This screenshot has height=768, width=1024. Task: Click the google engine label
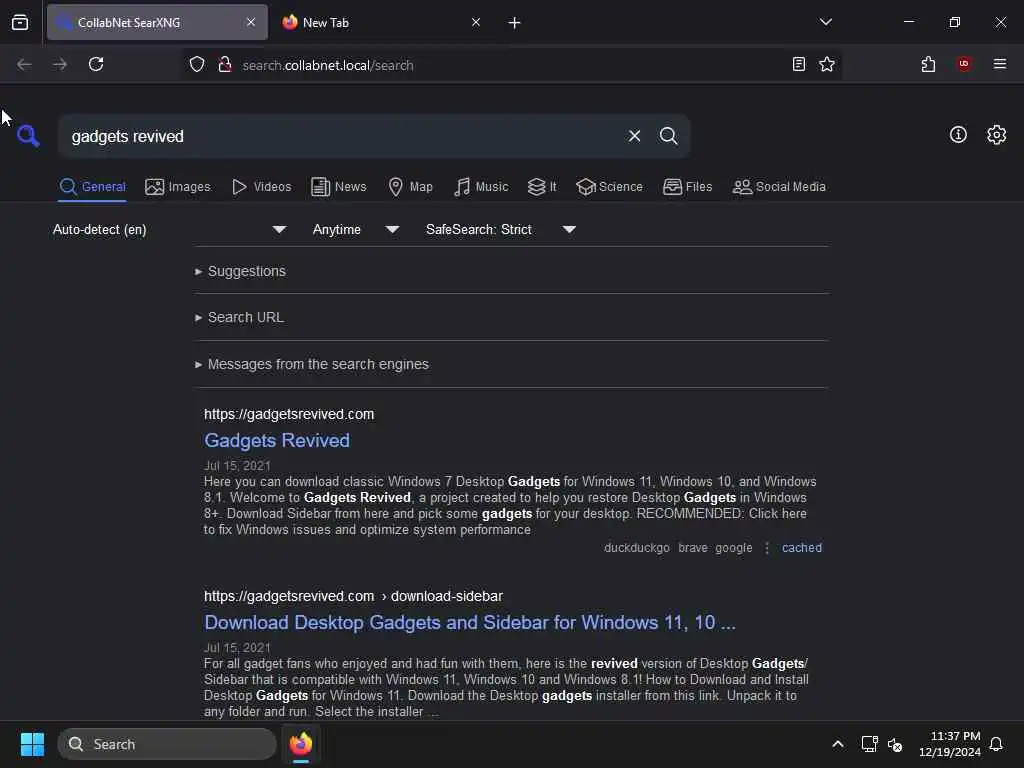(x=733, y=548)
